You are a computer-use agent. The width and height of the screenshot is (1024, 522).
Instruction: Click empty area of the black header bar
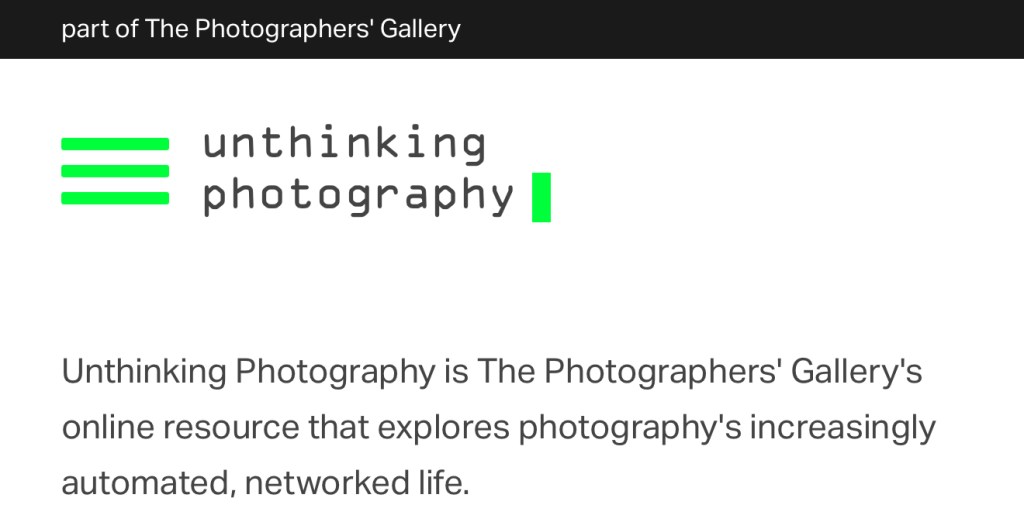[x=750, y=29]
